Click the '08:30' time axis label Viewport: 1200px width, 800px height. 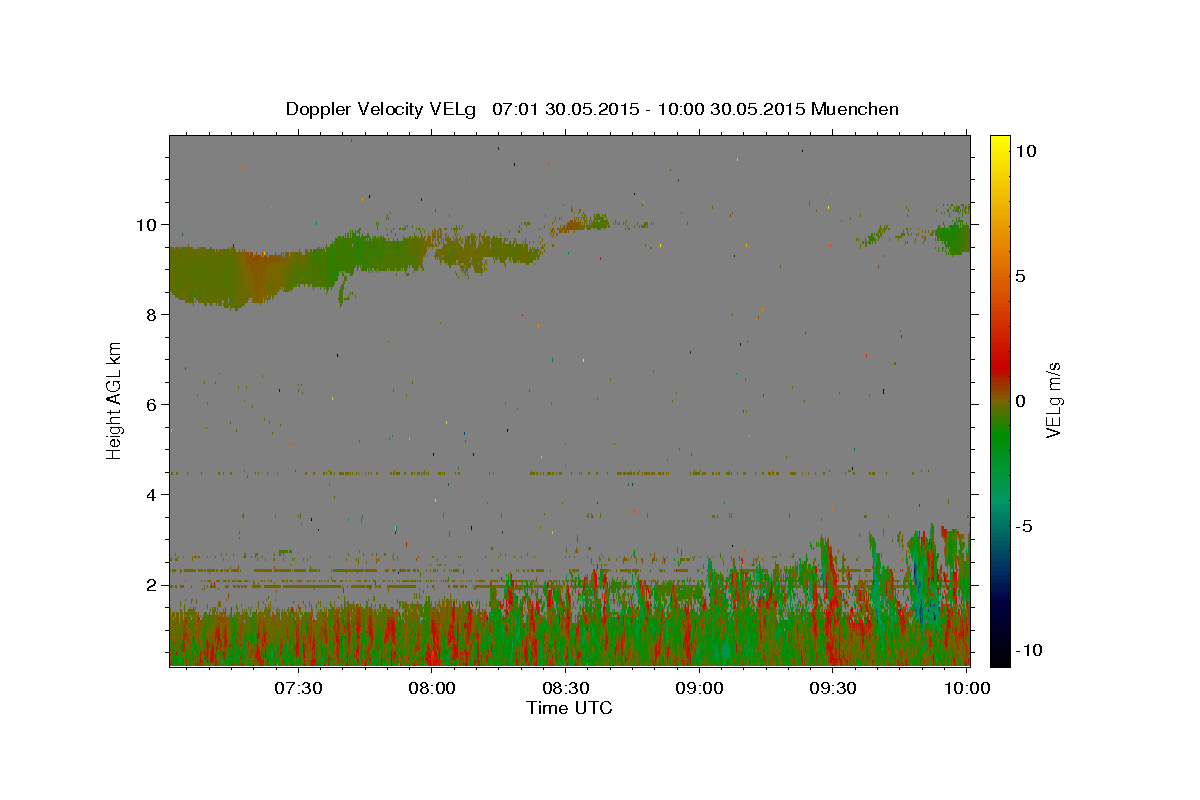(566, 688)
